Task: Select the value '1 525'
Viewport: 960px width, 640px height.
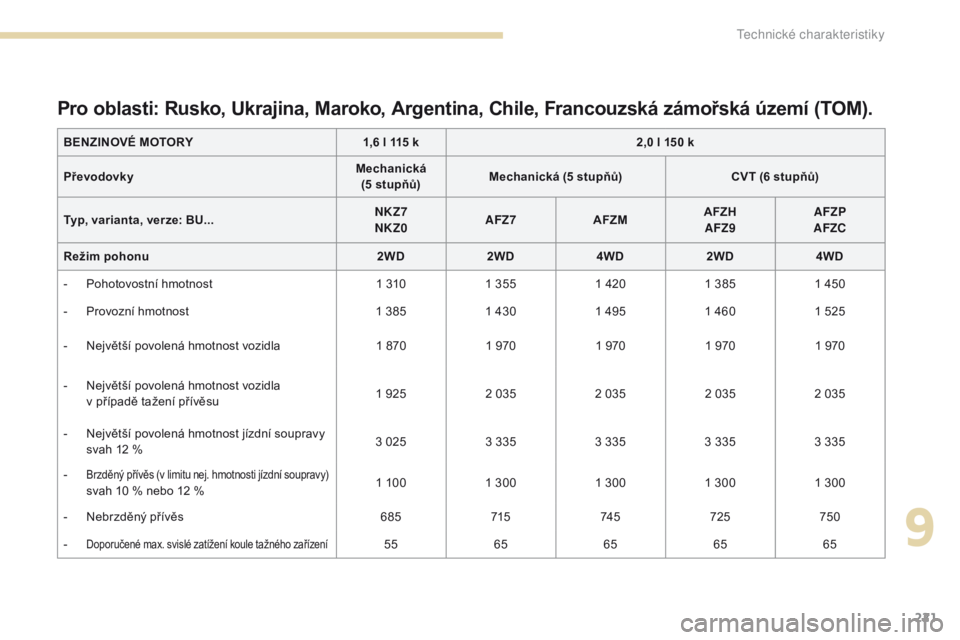Action: pos(830,311)
